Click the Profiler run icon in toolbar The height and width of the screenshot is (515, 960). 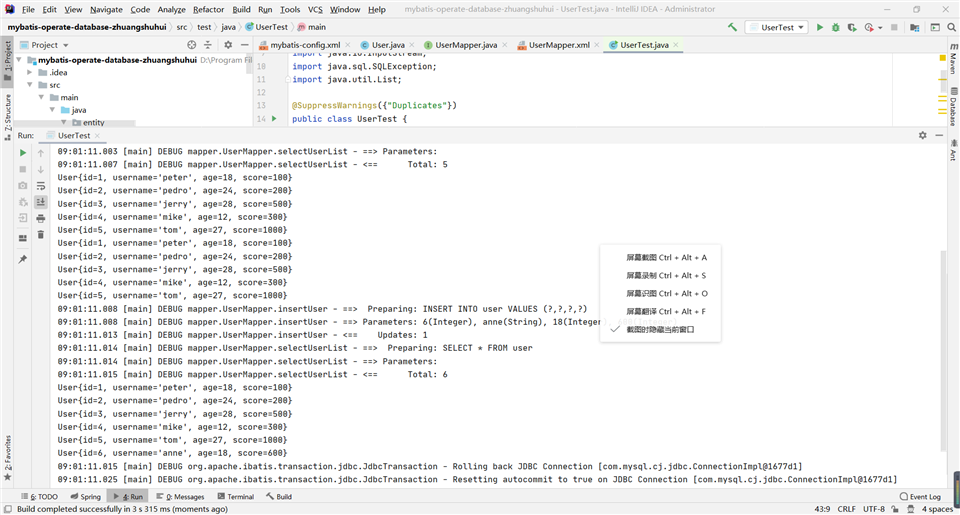(x=869, y=27)
